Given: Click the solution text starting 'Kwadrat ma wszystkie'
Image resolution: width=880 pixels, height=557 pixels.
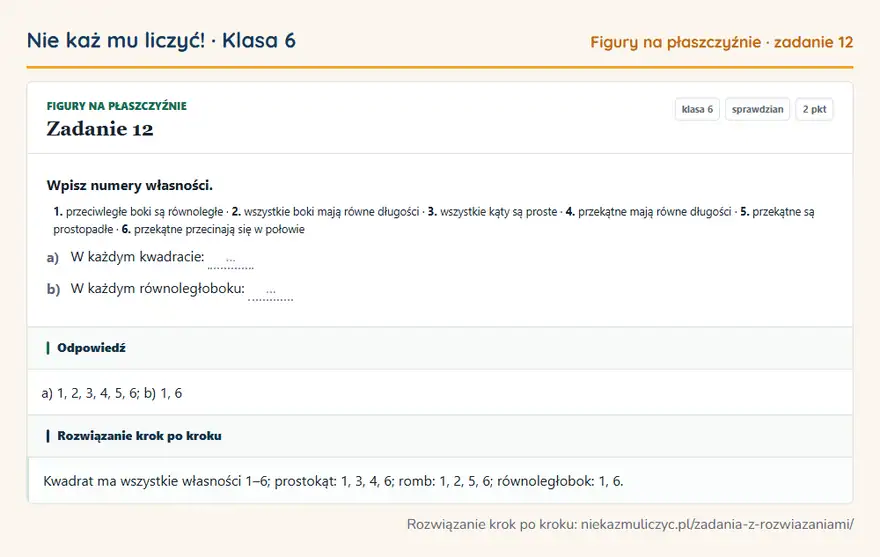Looking at the screenshot, I should pos(333,481).
